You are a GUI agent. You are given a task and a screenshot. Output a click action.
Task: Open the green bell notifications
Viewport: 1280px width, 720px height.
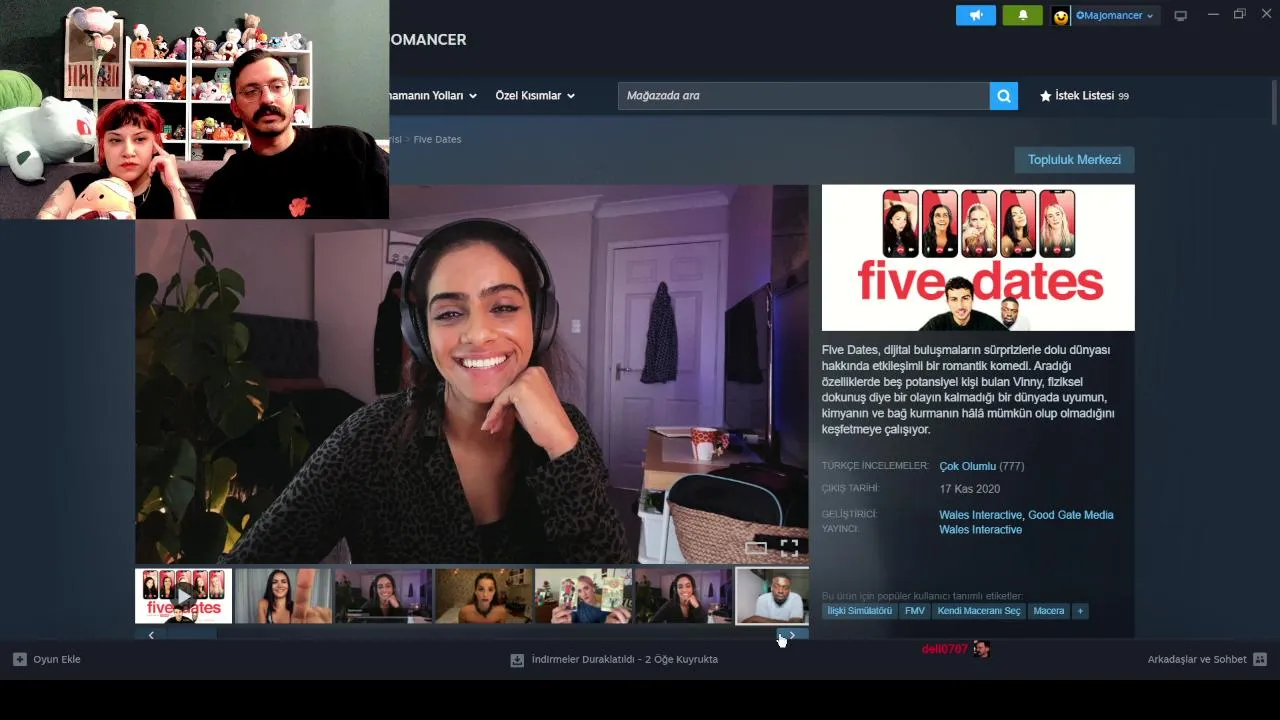[1022, 15]
